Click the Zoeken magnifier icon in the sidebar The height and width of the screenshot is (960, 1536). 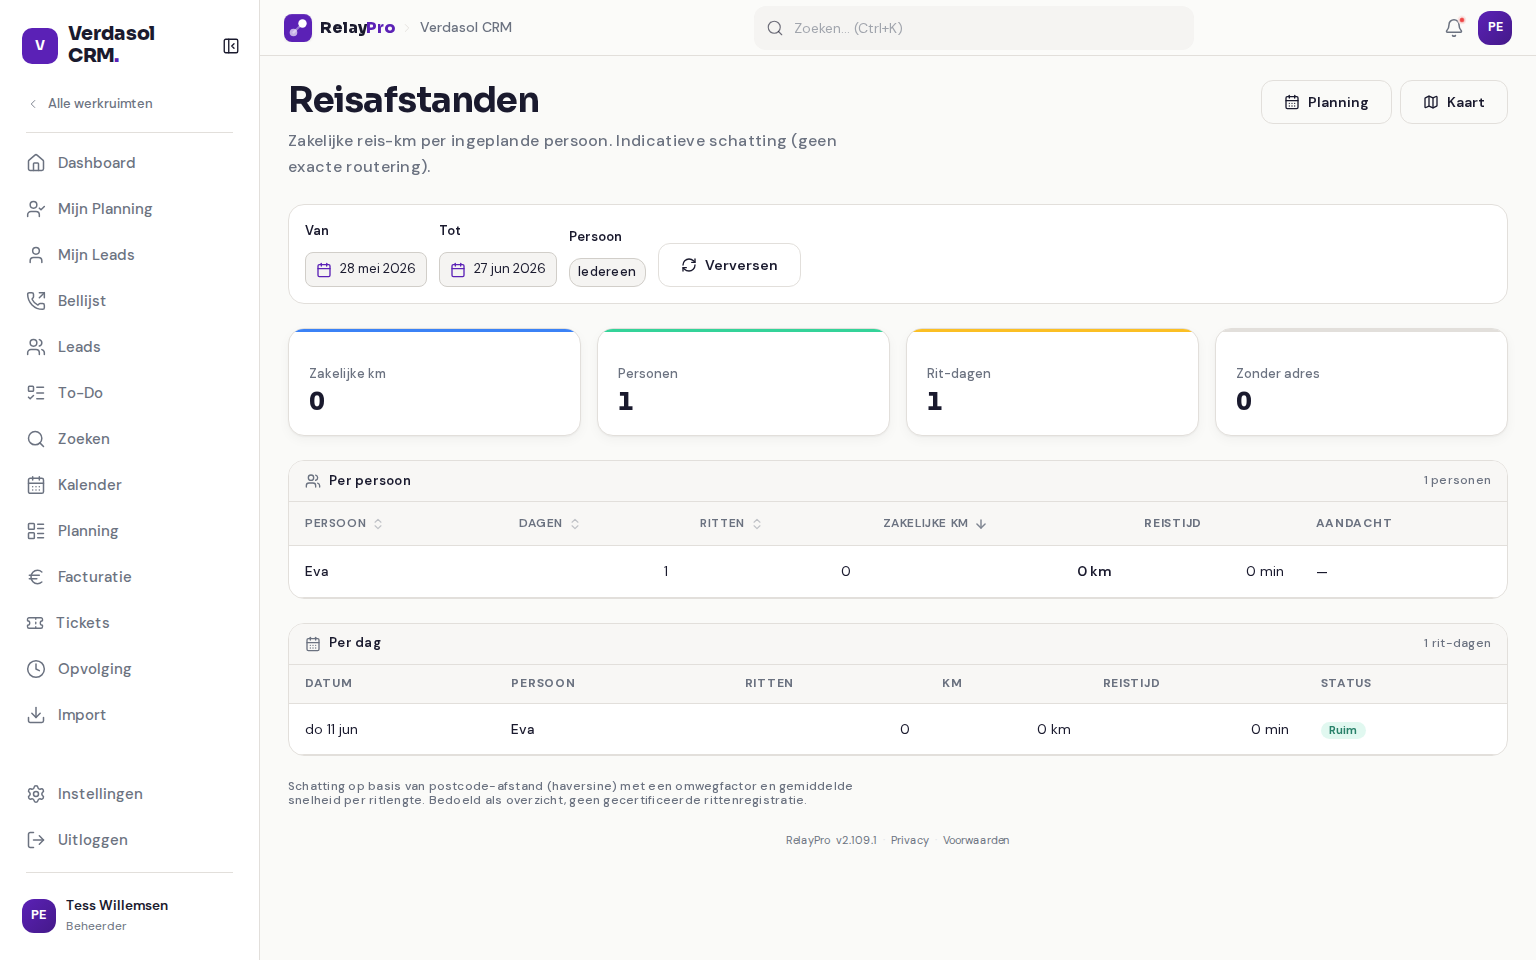coord(36,439)
